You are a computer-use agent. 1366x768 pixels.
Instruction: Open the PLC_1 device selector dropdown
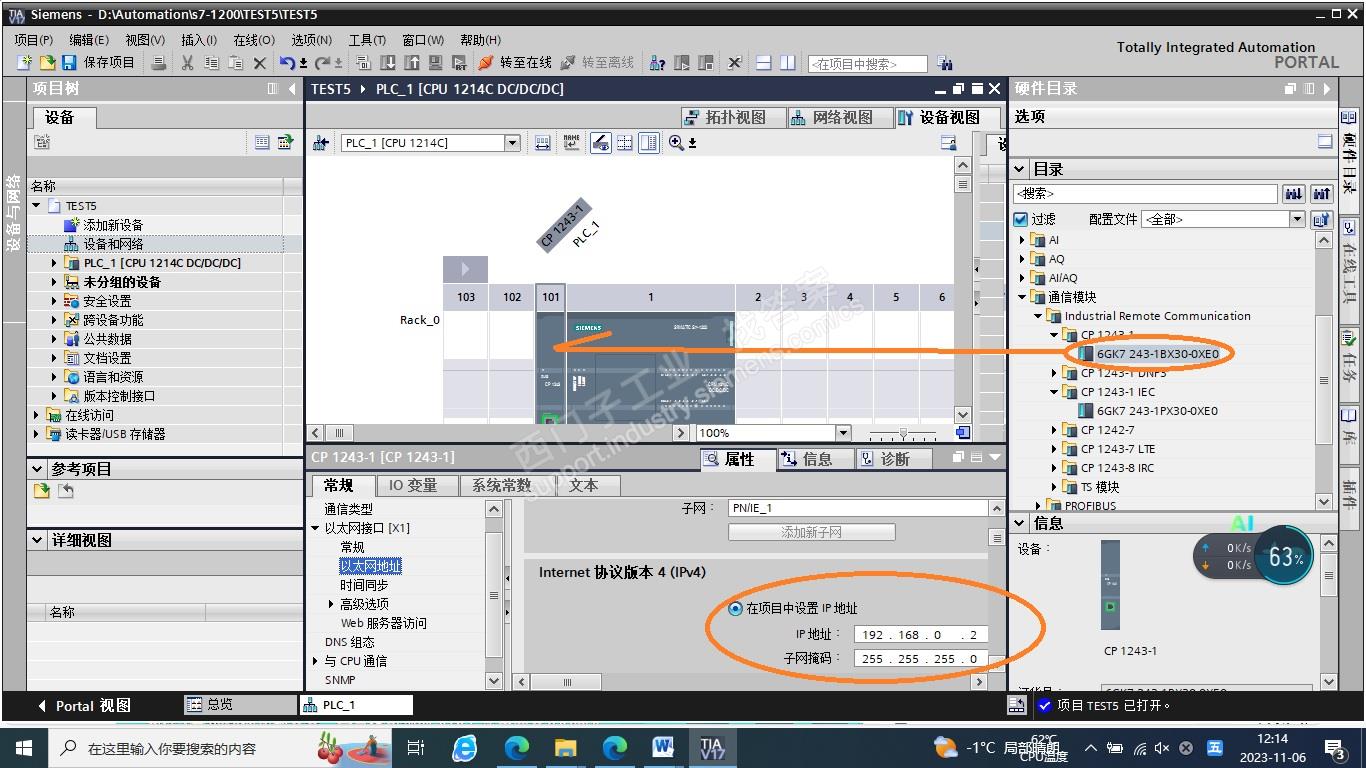(x=512, y=143)
